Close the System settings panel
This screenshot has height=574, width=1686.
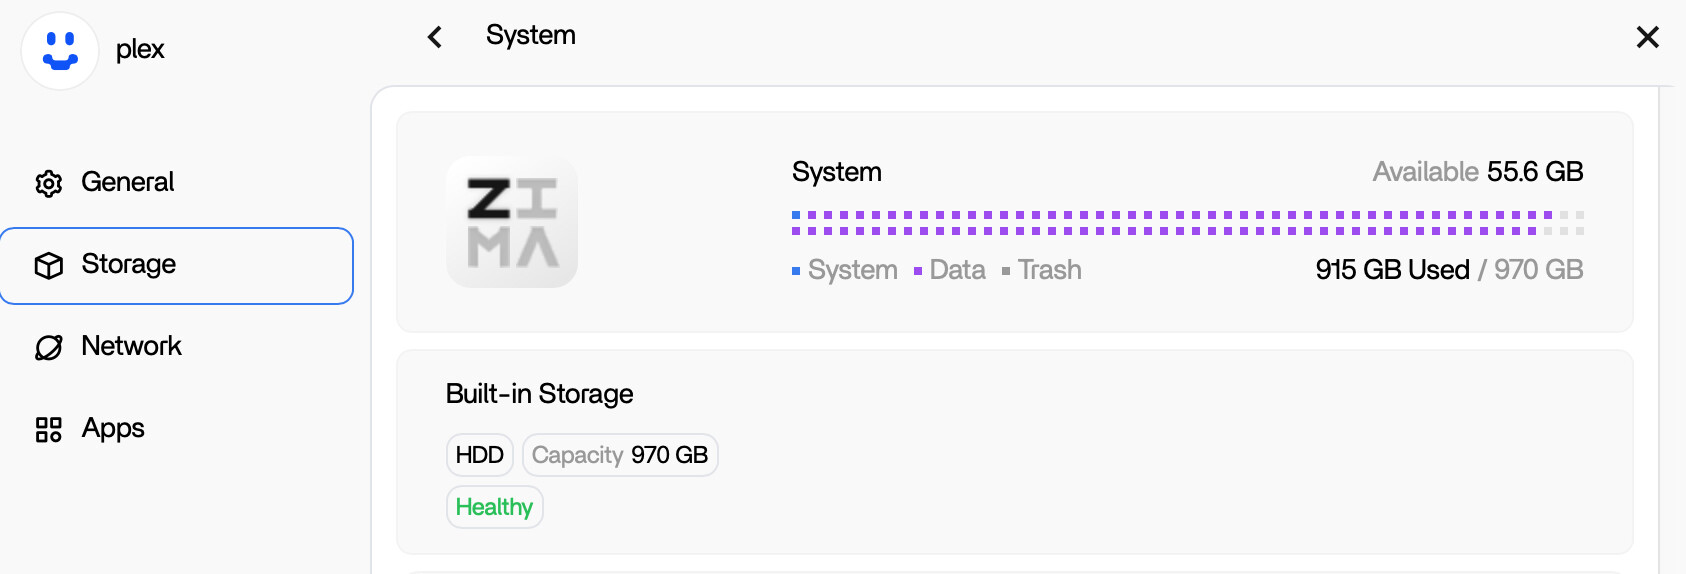(x=1647, y=37)
